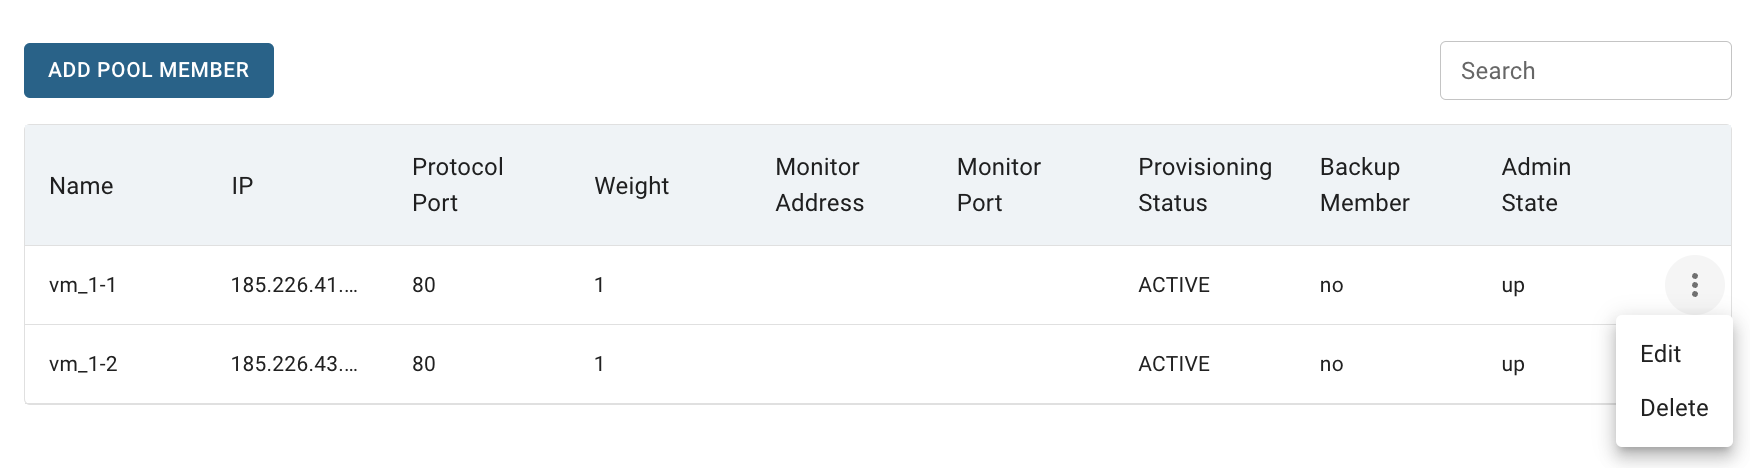Click the 185.226.41 IP address cell
1750x468 pixels.
coord(294,285)
